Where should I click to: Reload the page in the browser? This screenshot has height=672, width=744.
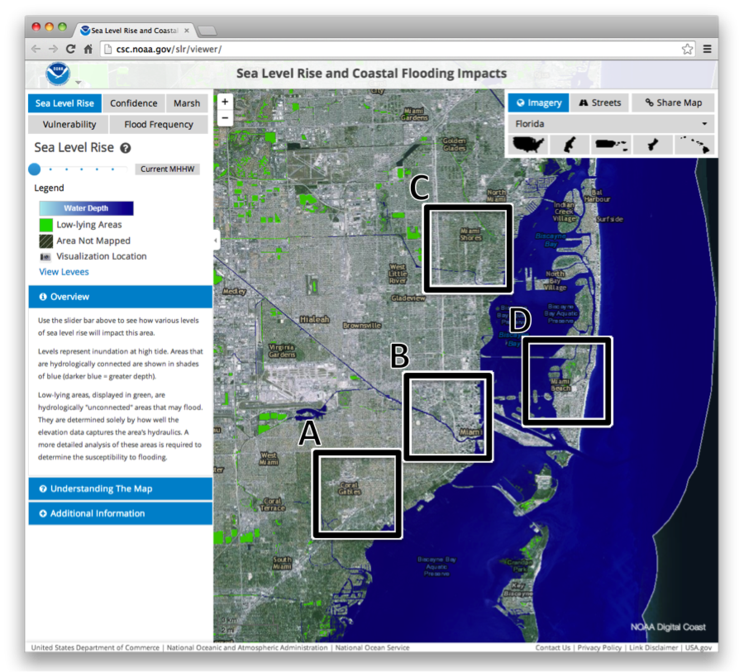coord(71,49)
